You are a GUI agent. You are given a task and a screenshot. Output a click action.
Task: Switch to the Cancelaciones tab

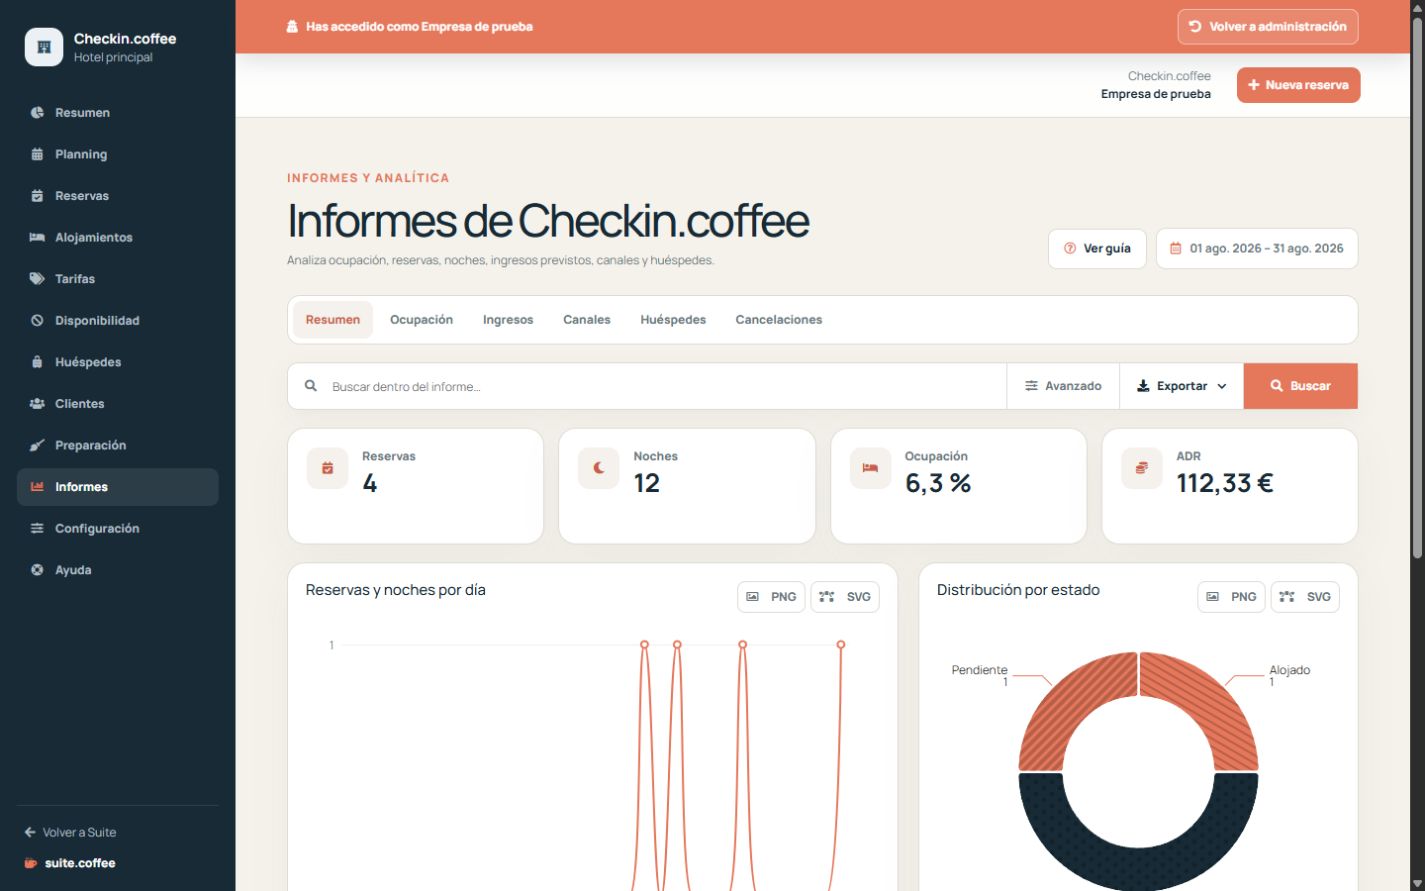pos(779,320)
